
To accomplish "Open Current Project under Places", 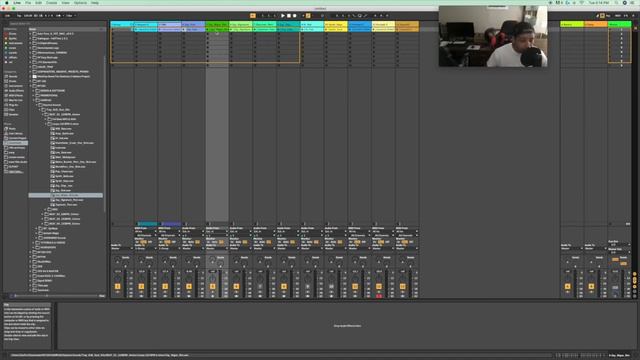I will pyautogui.click(x=16, y=138).
